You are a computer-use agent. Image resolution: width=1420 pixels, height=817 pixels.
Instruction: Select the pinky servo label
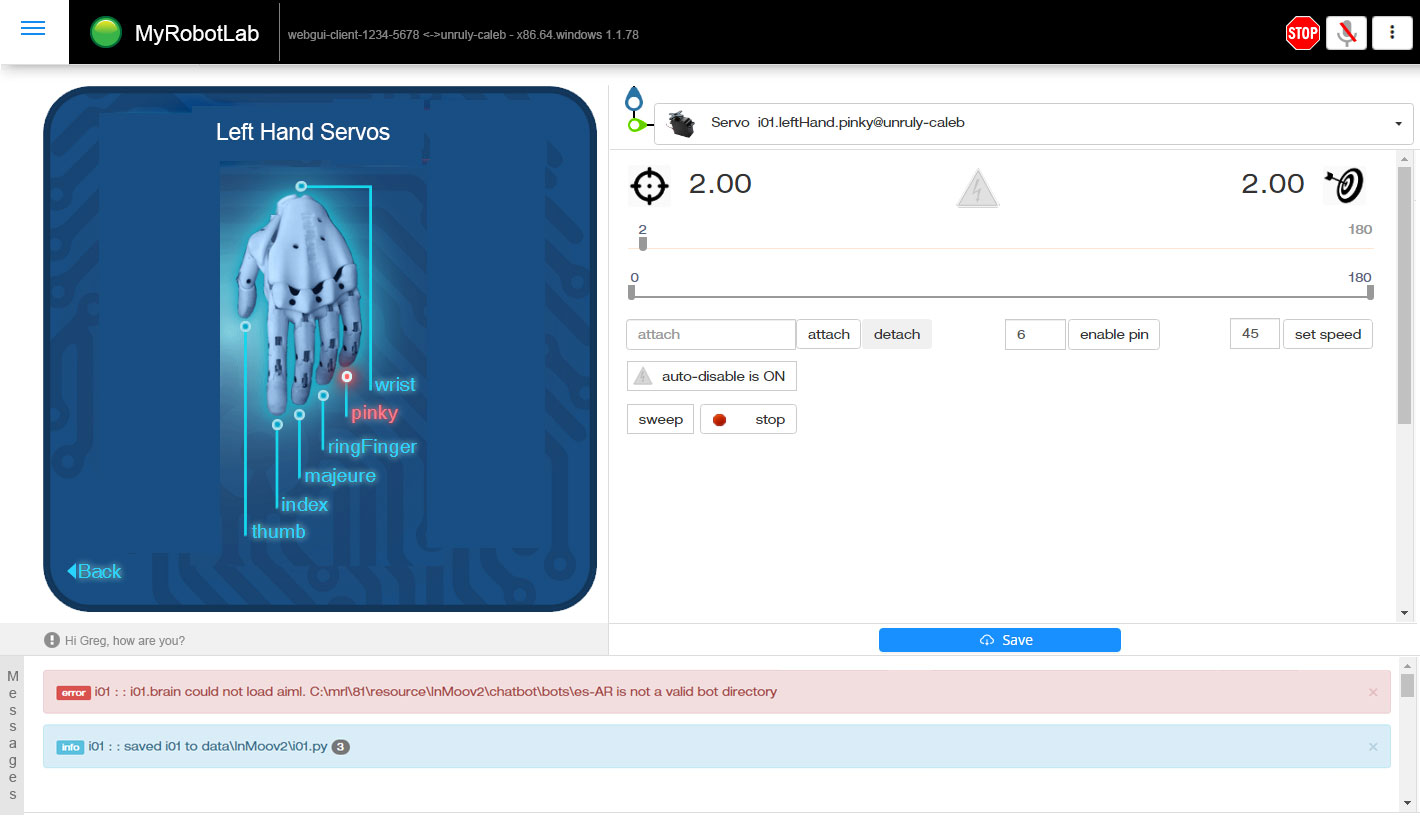click(x=374, y=413)
